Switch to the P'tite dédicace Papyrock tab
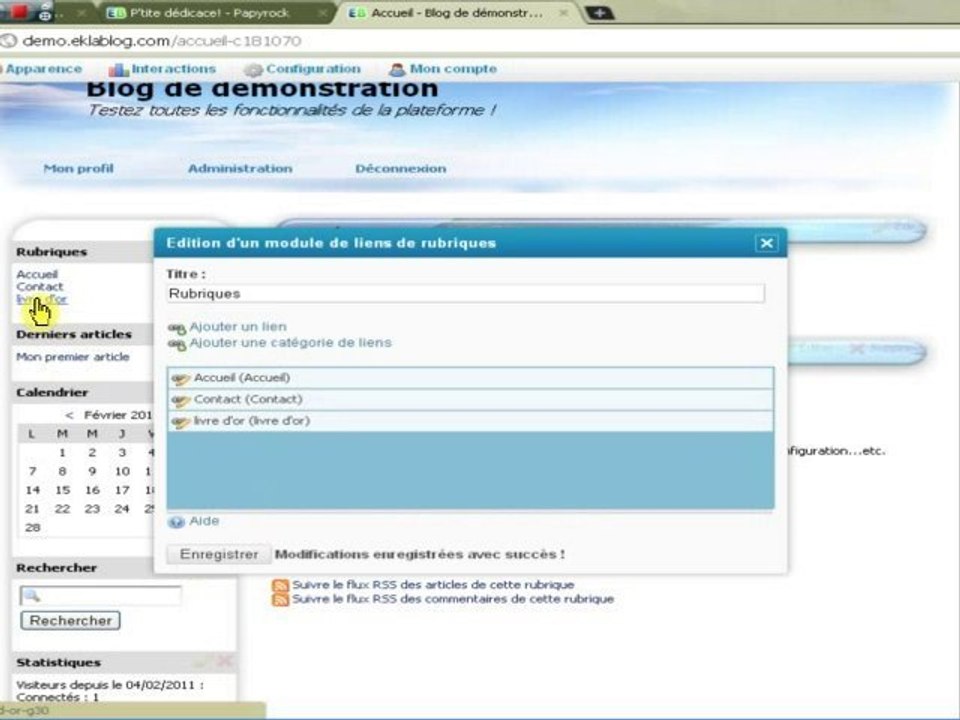Image resolution: width=960 pixels, height=720 pixels. coord(208,13)
